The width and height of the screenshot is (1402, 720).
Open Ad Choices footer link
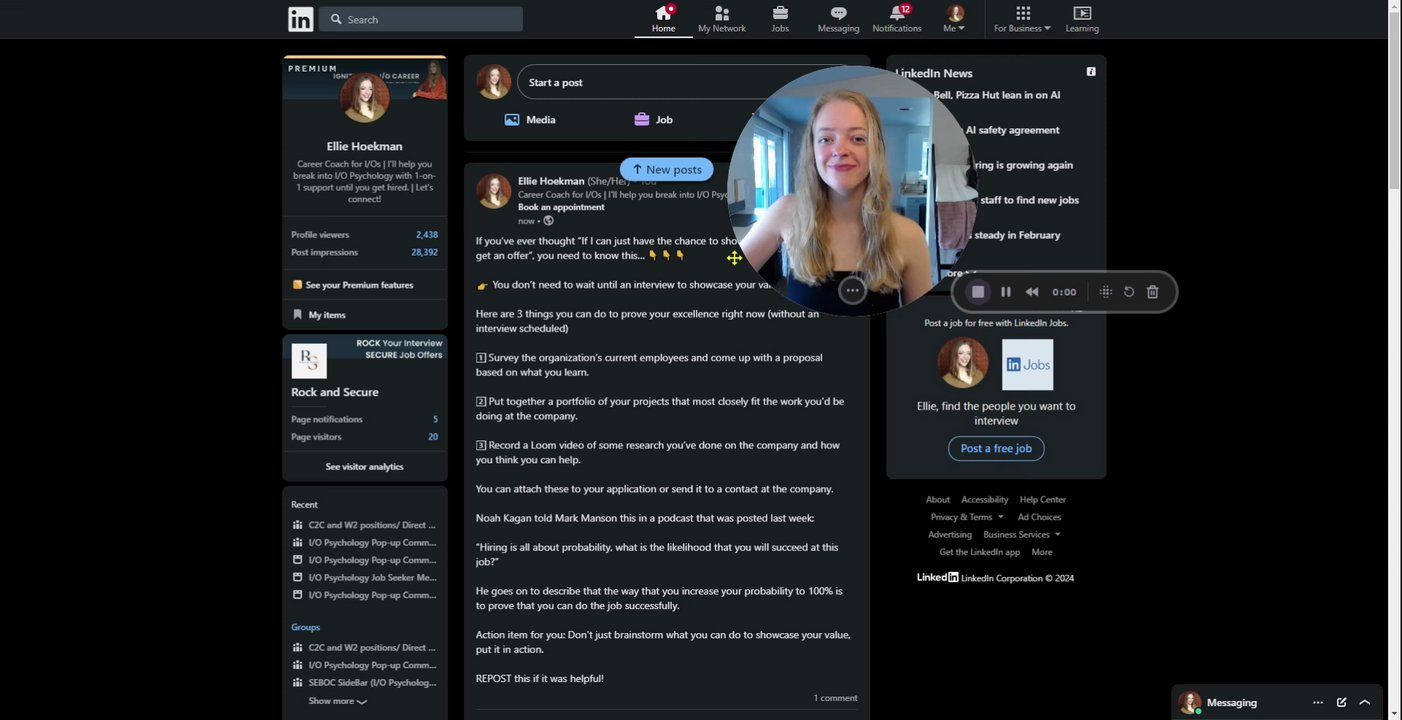(1040, 517)
